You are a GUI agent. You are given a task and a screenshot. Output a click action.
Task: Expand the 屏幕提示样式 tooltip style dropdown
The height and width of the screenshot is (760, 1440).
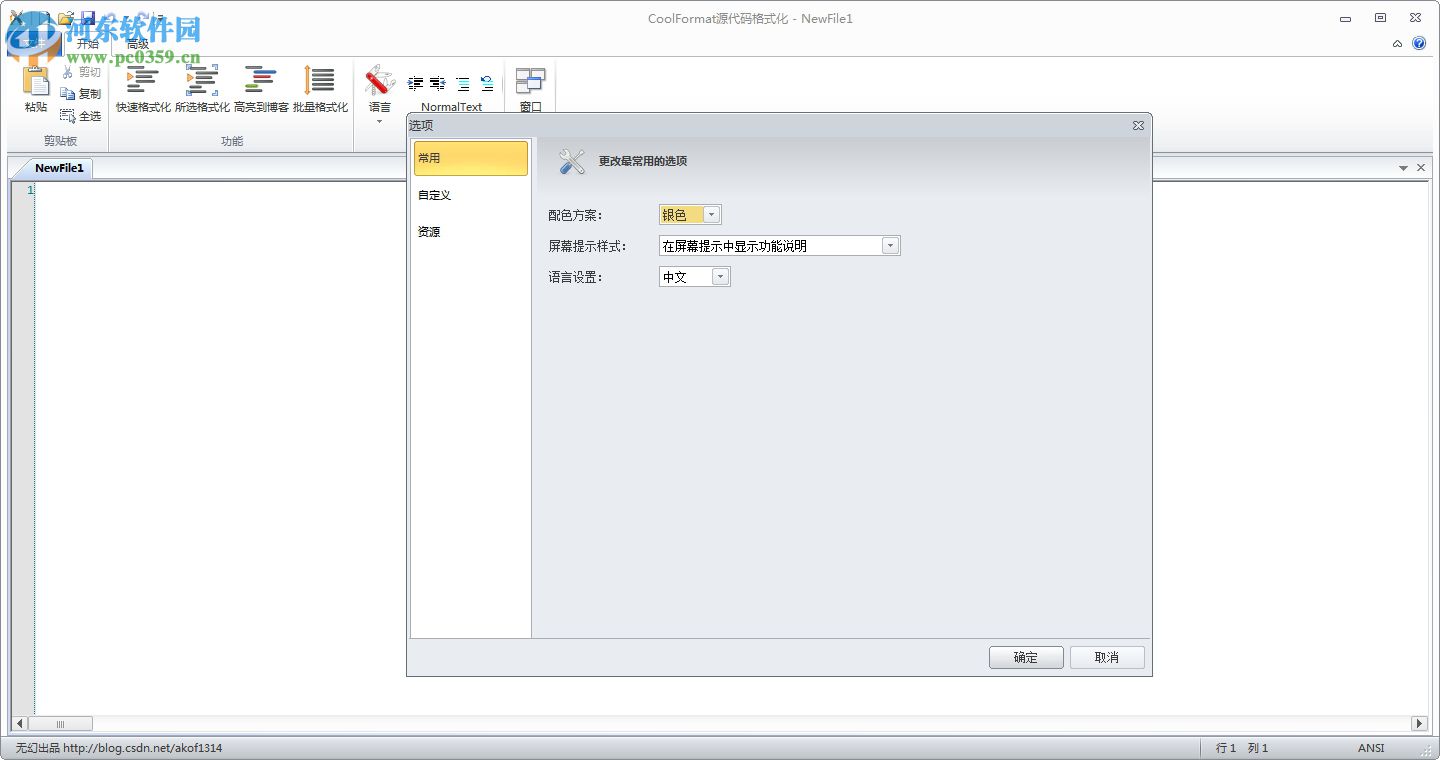(x=890, y=245)
